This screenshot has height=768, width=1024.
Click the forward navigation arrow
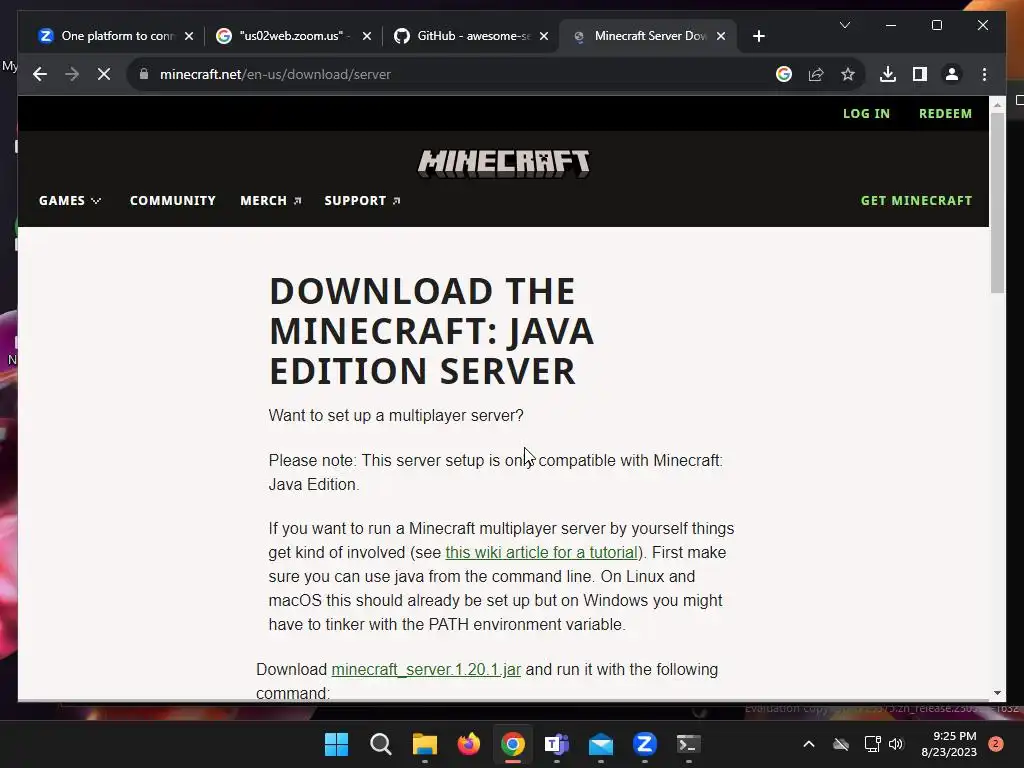click(72, 74)
